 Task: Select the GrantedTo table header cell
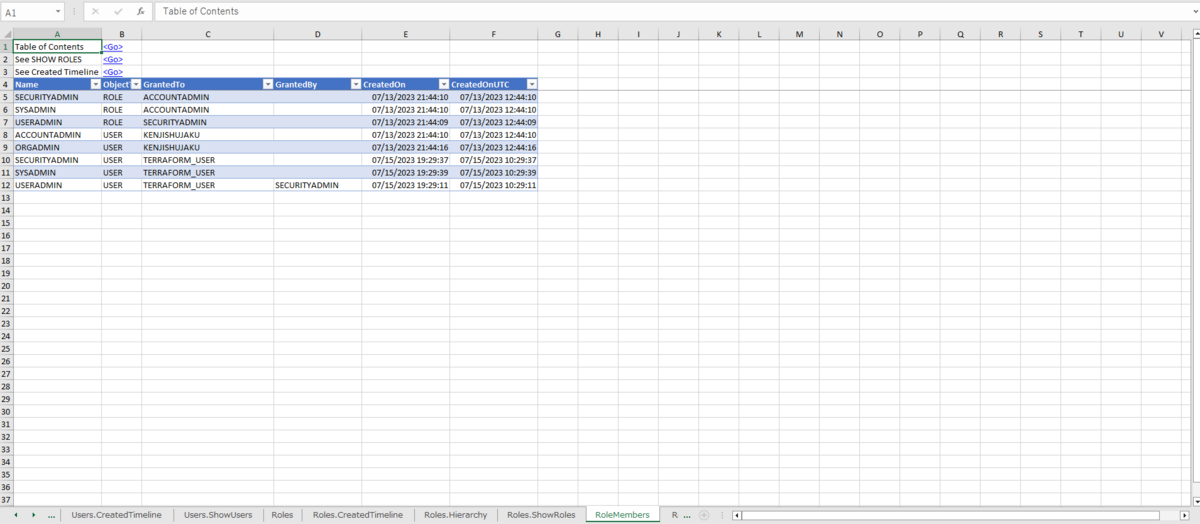tap(207, 85)
